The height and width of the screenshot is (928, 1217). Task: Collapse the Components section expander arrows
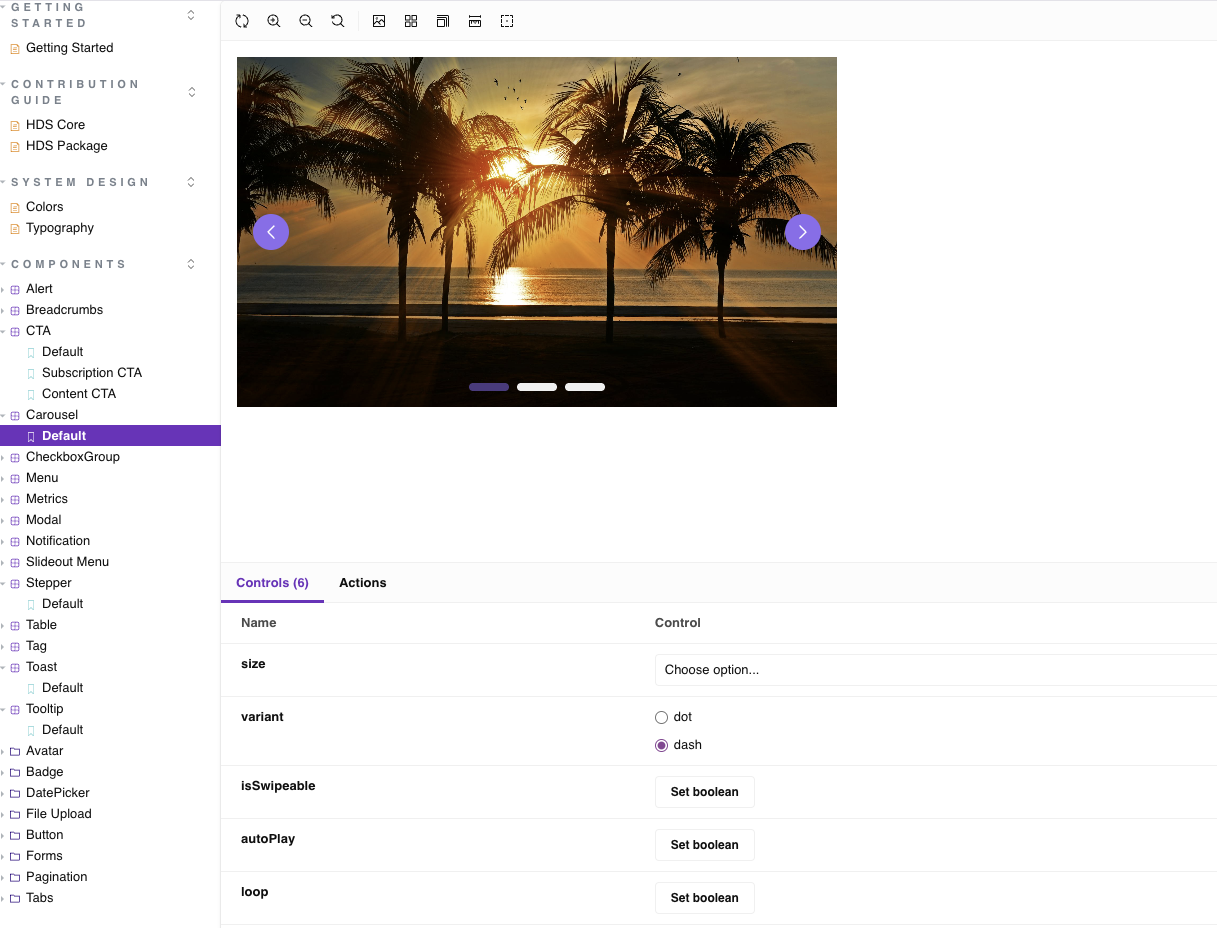click(192, 264)
